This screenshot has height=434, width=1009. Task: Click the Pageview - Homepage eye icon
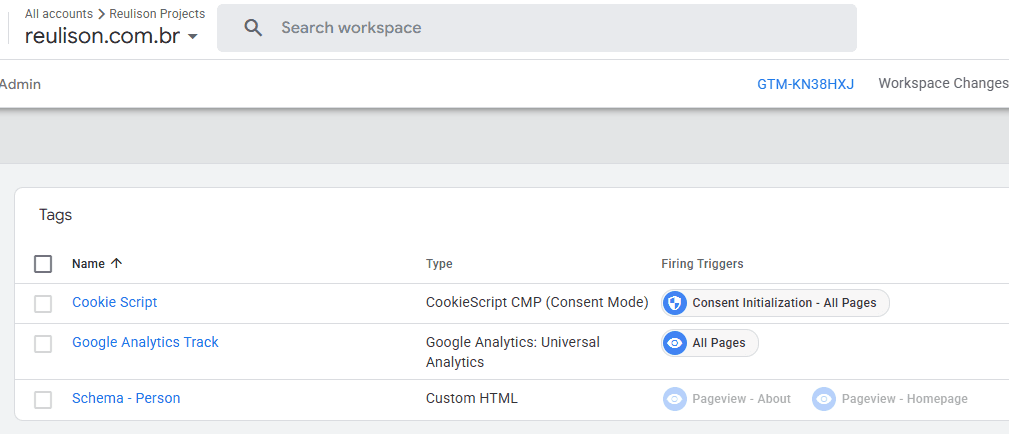click(824, 399)
